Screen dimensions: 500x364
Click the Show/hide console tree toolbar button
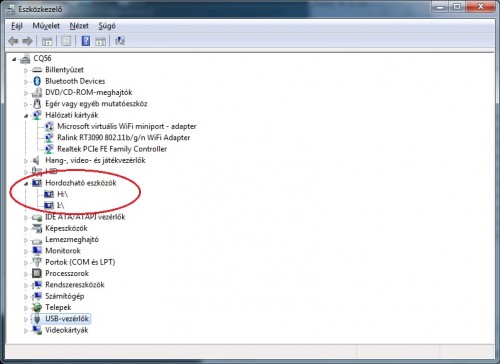tap(47, 41)
